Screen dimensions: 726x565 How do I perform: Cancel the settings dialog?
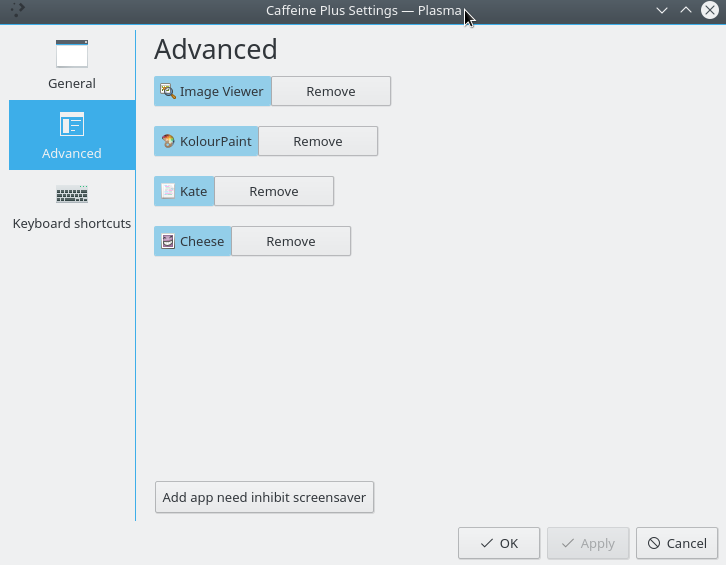point(677,543)
